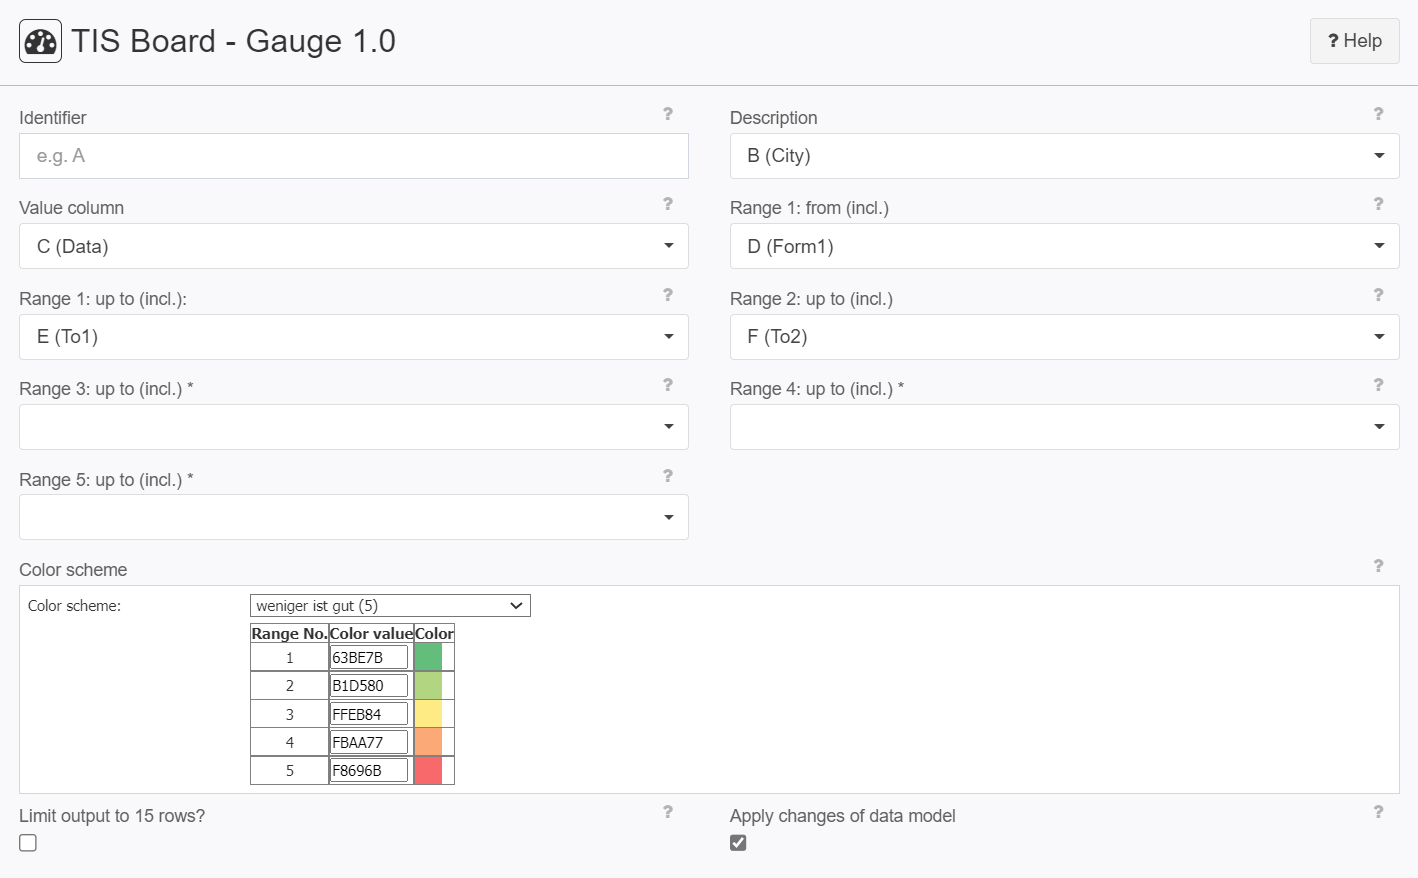Viewport: 1418px width, 878px height.
Task: Click the Description help question mark
Action: [1378, 114]
